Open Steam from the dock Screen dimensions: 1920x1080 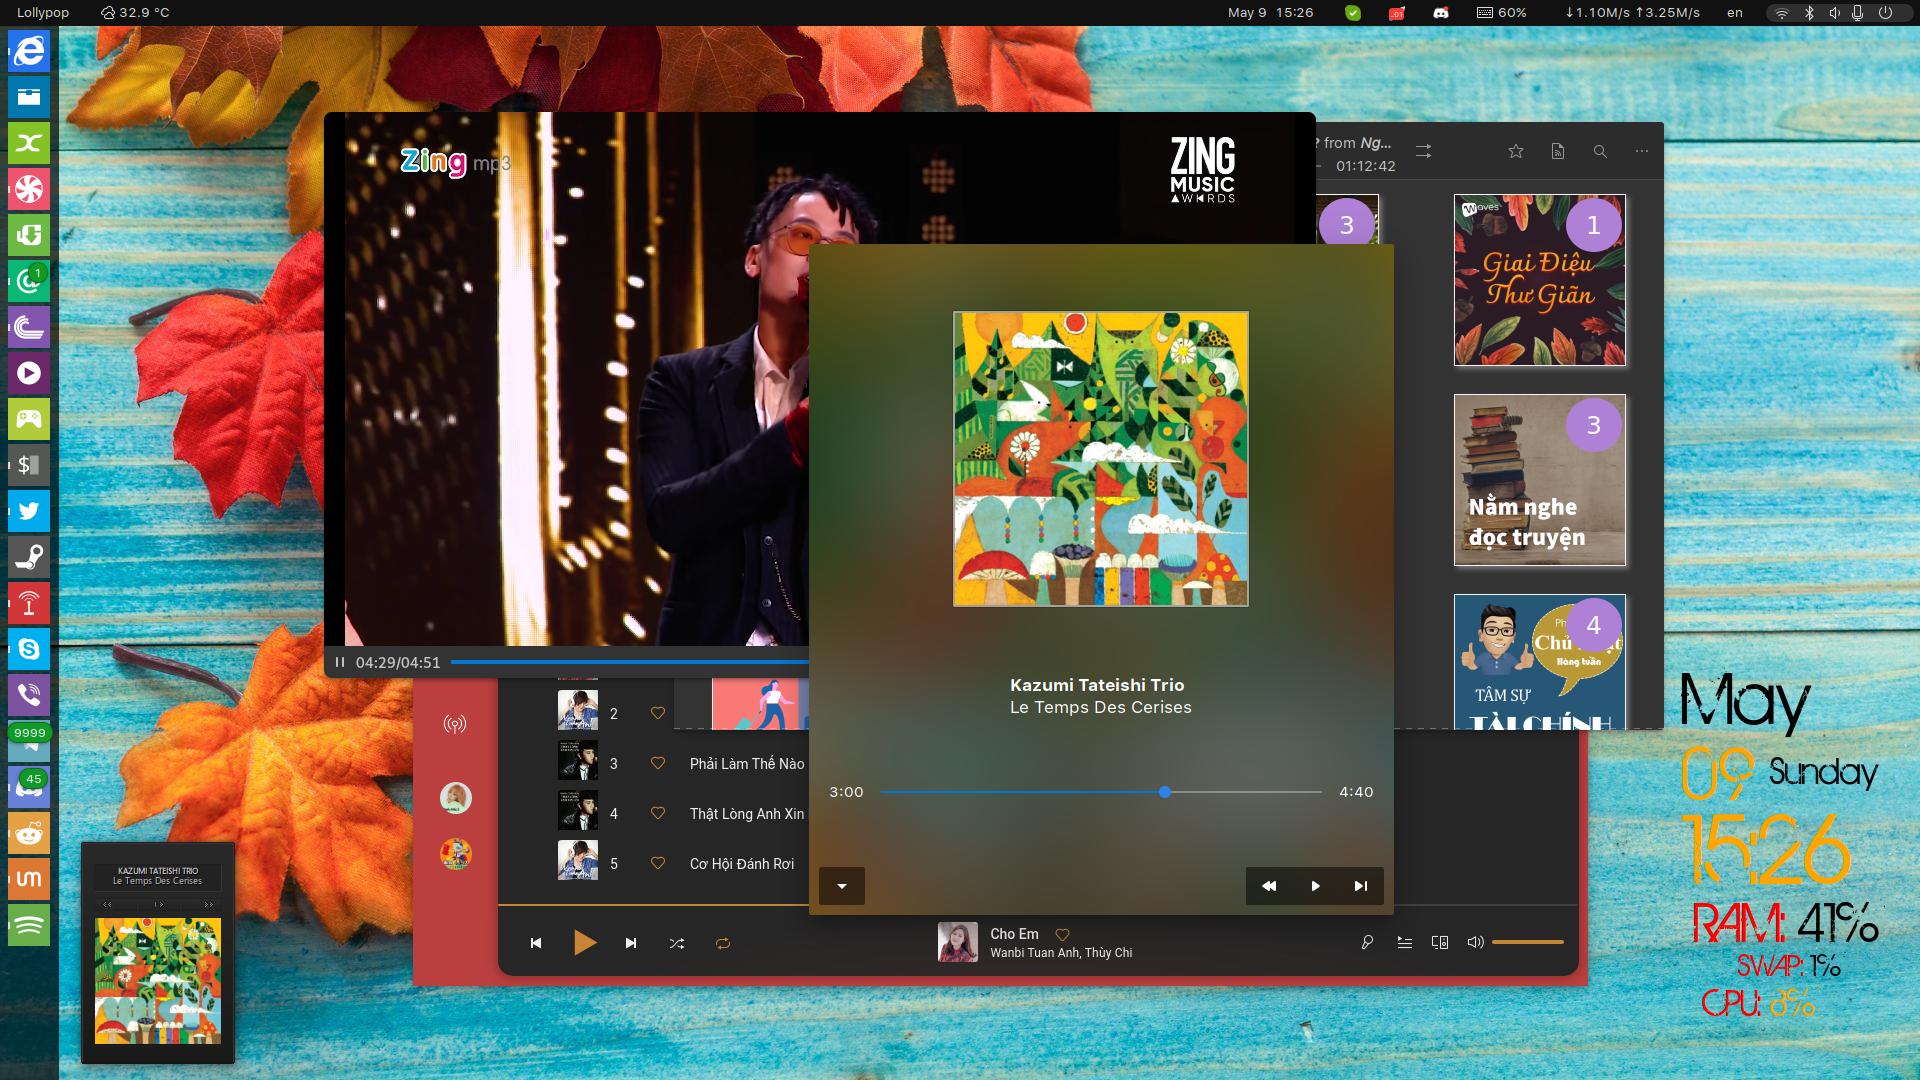[29, 557]
